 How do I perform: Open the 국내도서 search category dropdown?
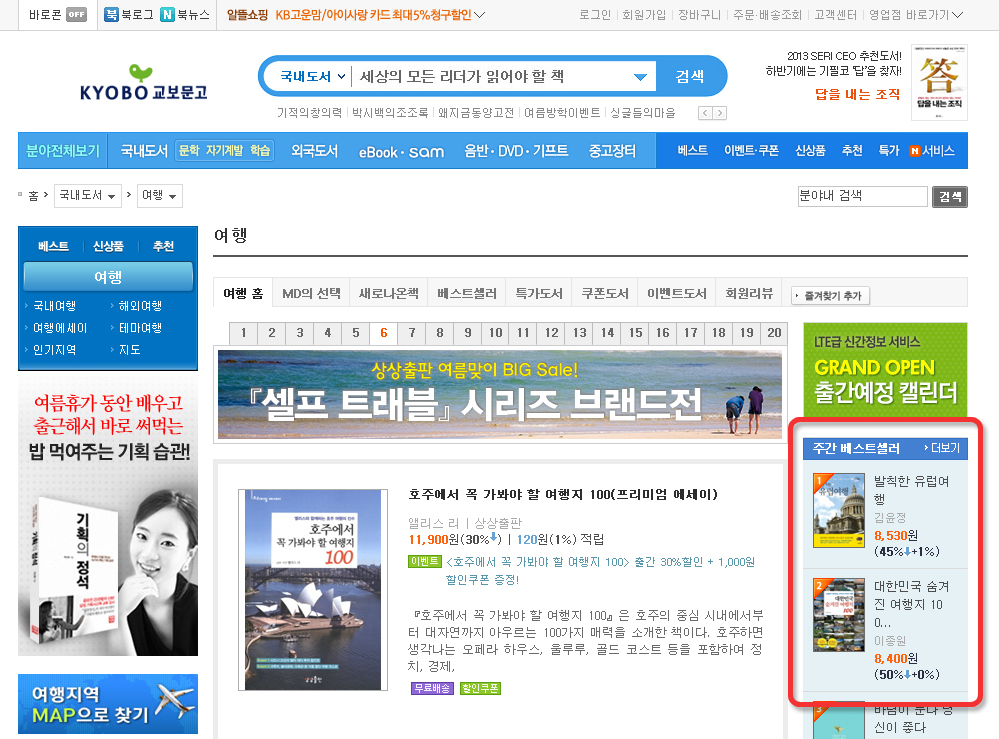(x=312, y=76)
